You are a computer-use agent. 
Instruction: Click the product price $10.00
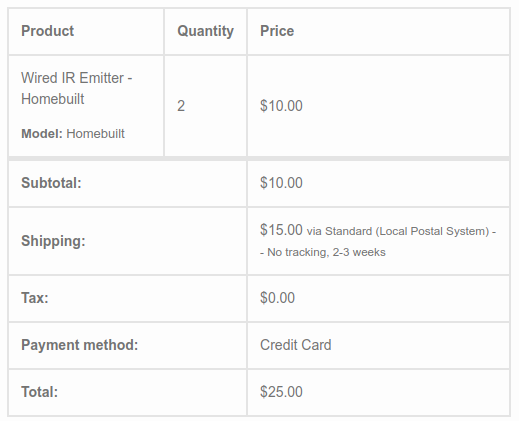click(281, 106)
